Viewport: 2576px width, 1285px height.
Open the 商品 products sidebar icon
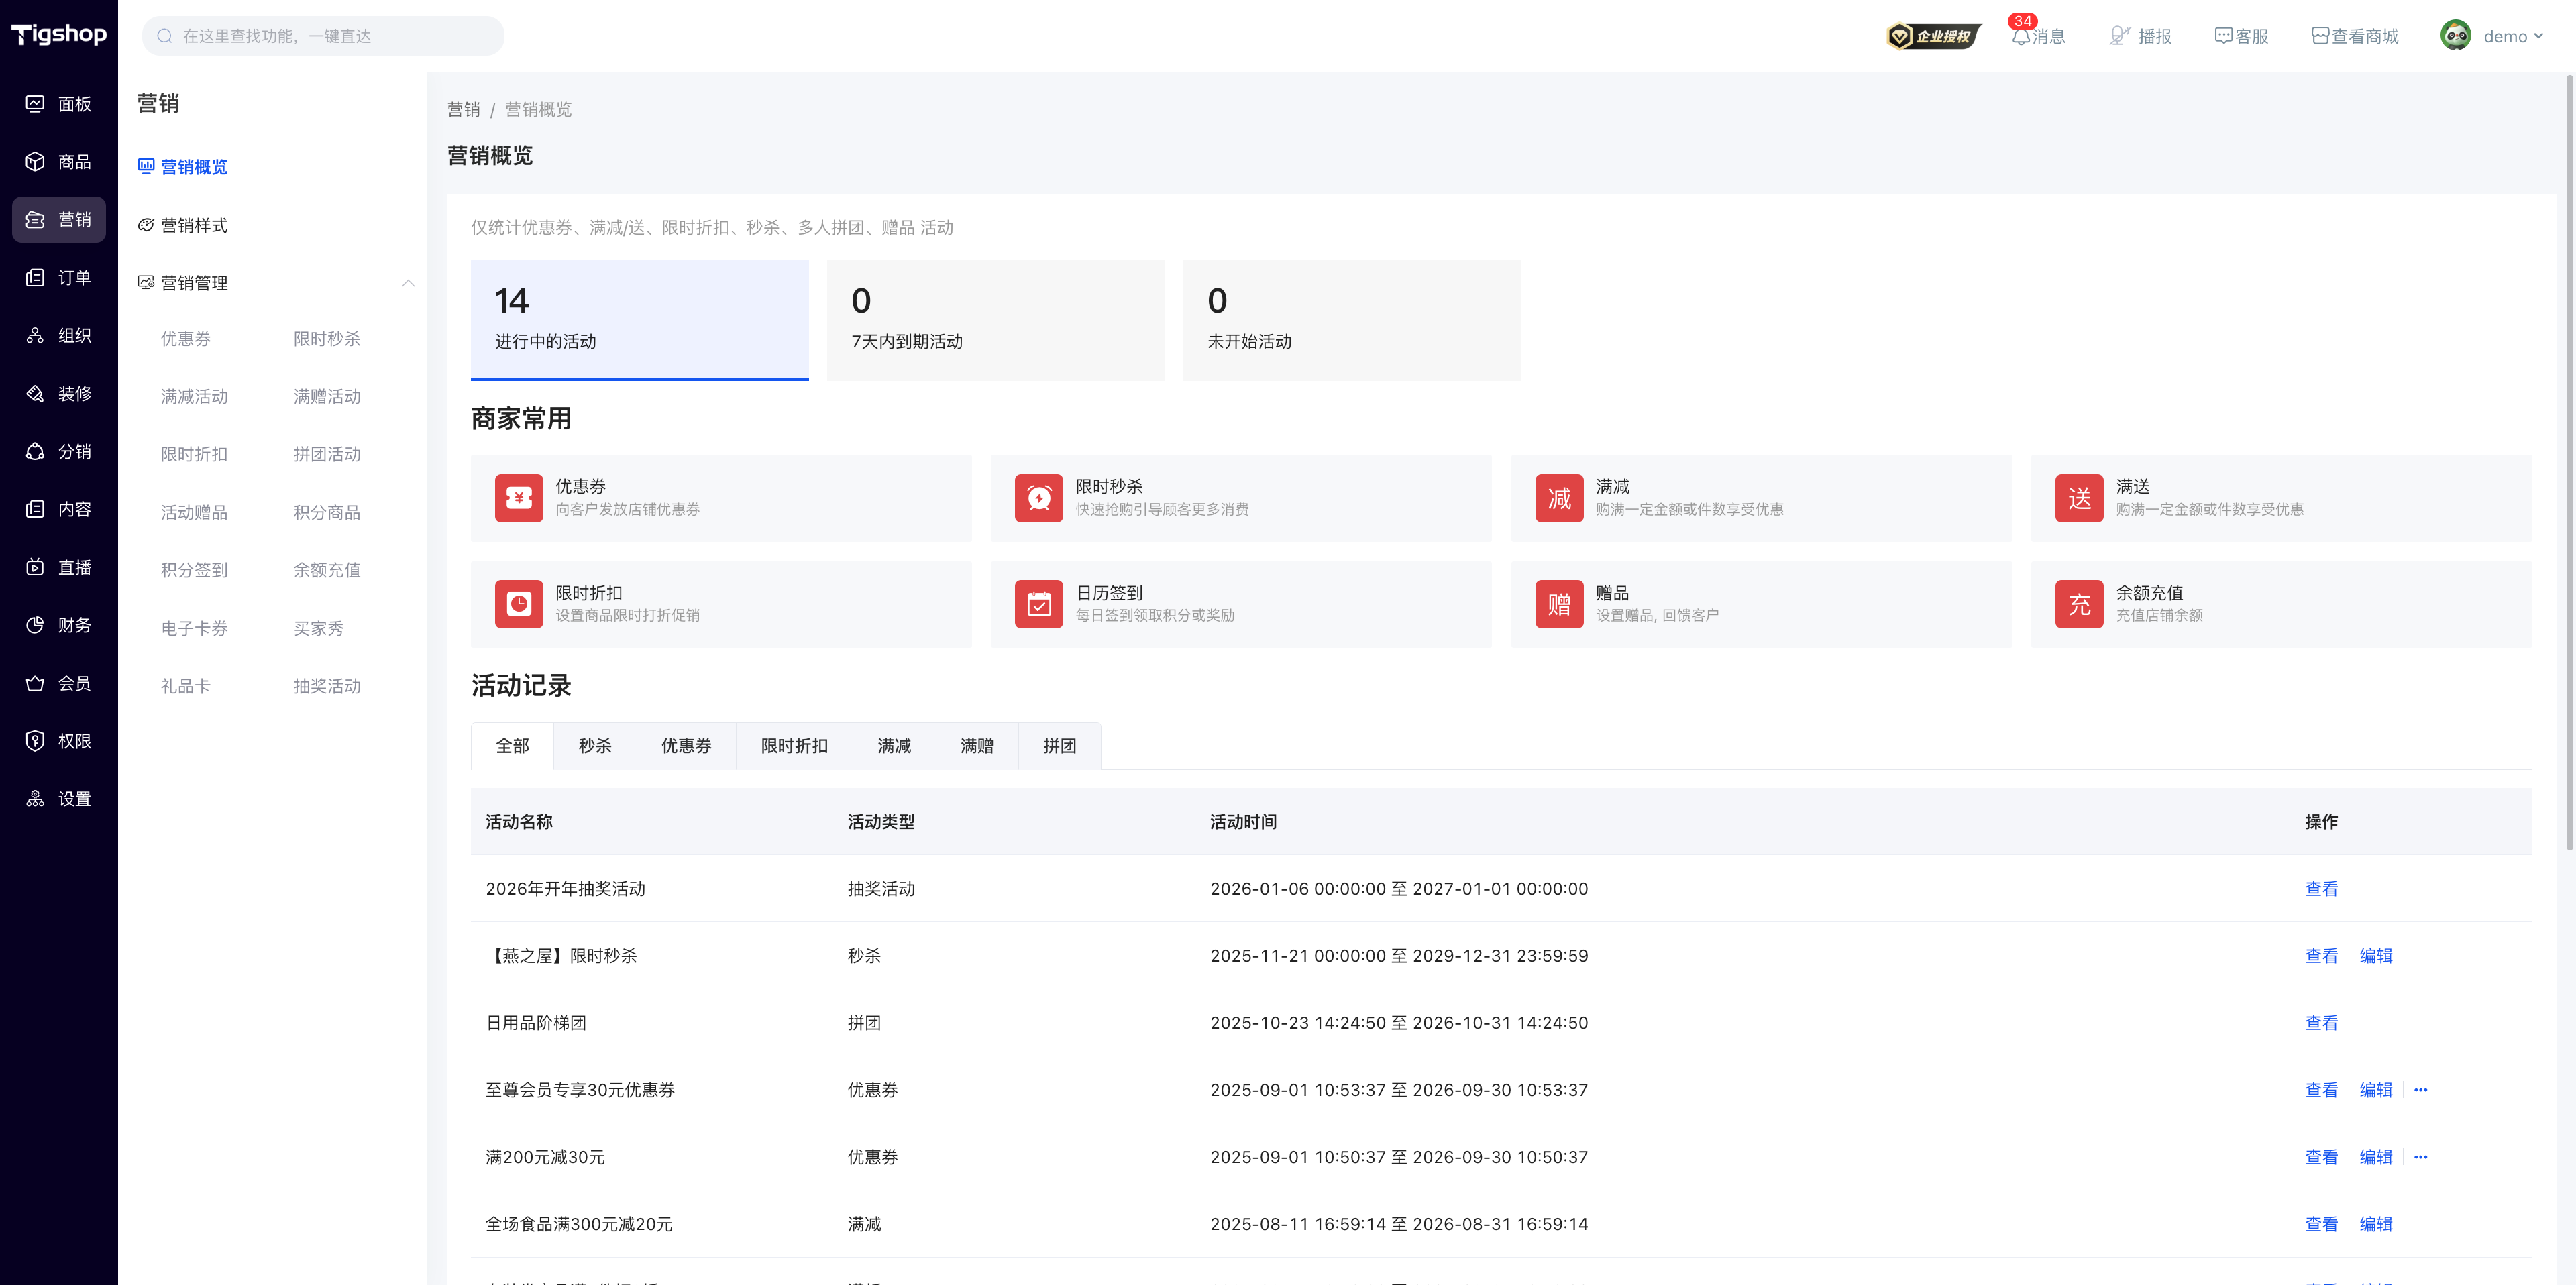tap(35, 162)
